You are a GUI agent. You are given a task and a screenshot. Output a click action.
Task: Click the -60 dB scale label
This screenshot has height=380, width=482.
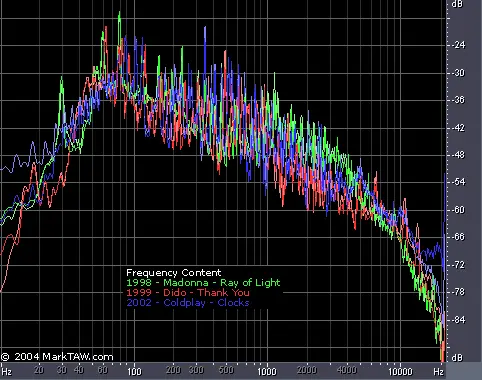[x=459, y=210]
